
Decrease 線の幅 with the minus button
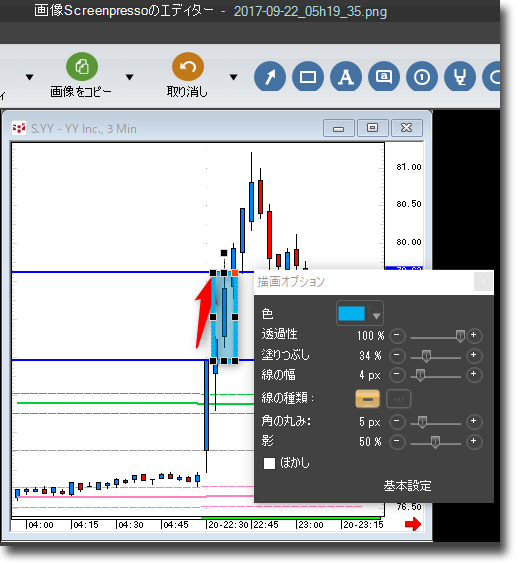click(397, 375)
